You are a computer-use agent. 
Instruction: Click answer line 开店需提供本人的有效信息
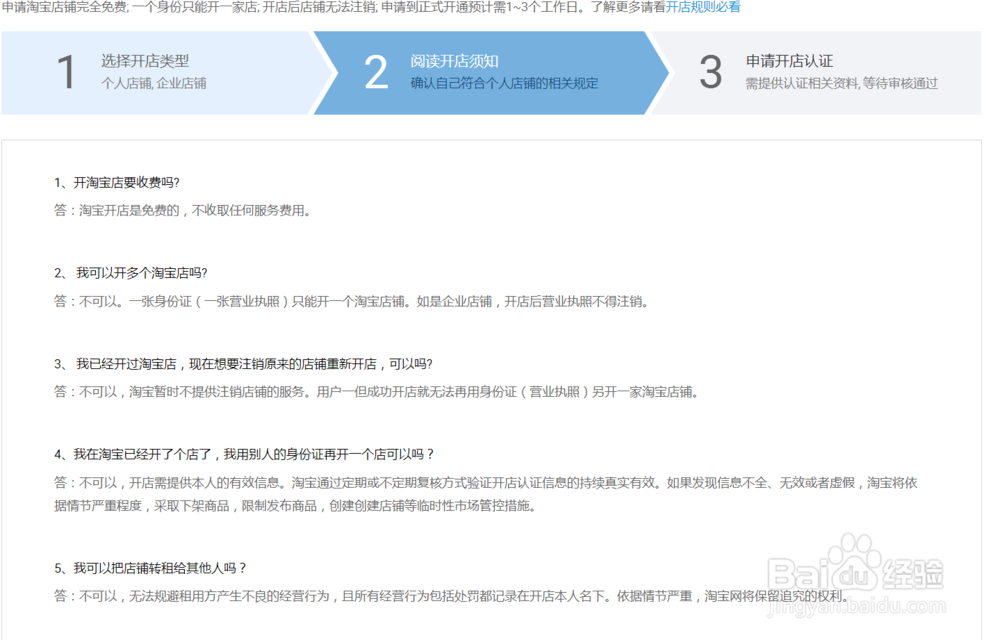point(485,483)
